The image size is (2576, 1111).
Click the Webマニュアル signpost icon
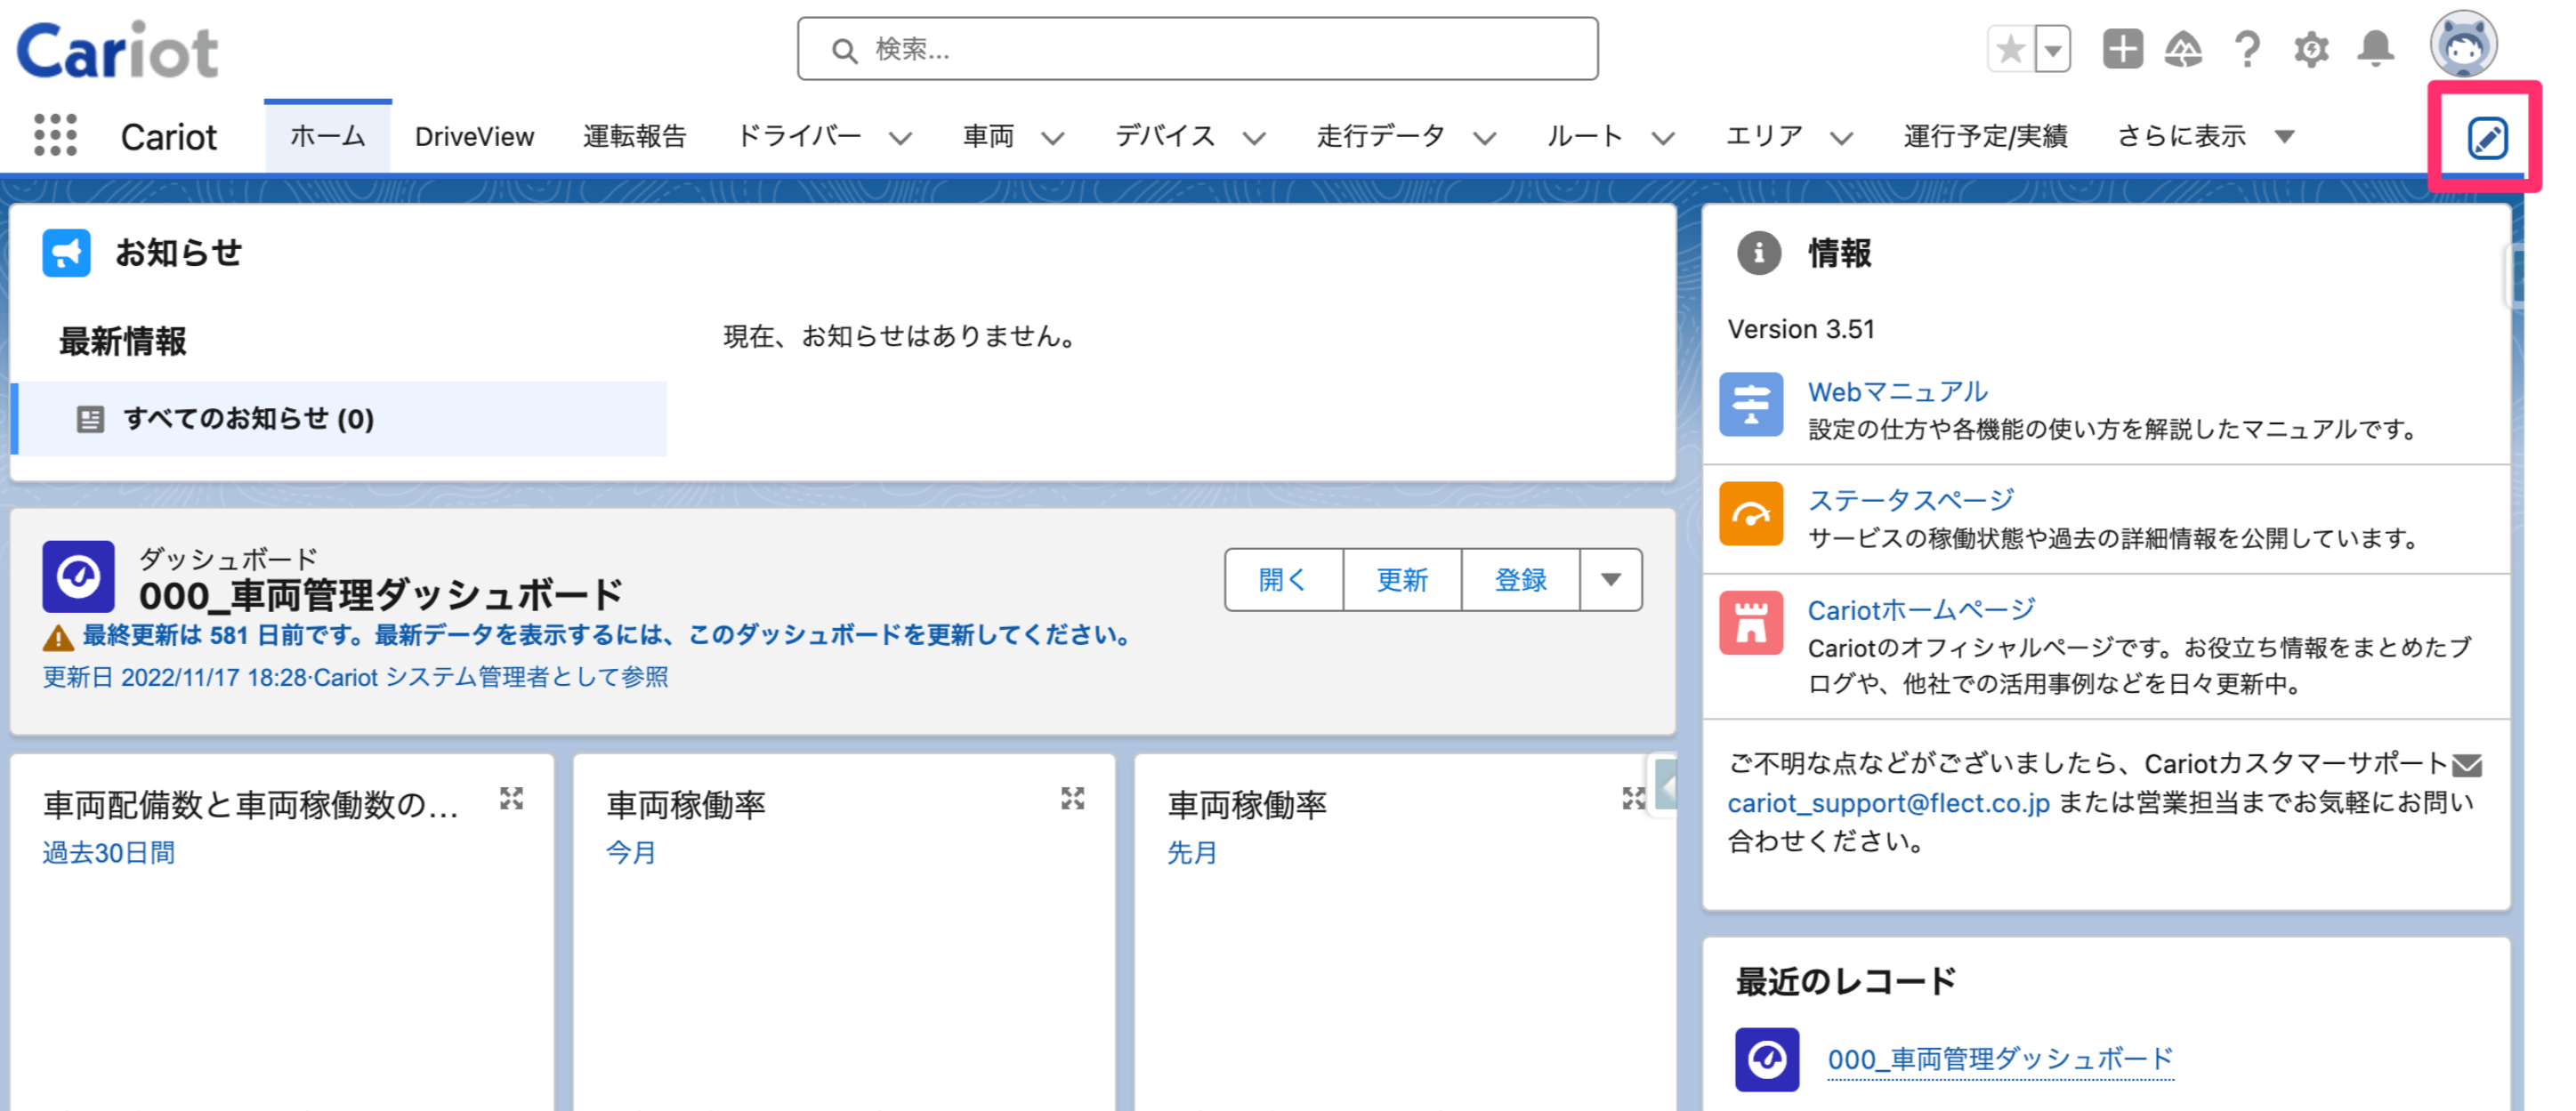coord(1751,405)
